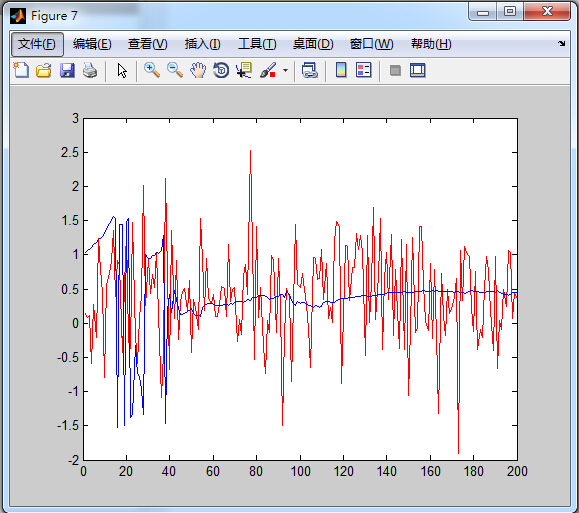Click the Link Plot icon
Screen dimensions: 579x513
tap(309, 70)
